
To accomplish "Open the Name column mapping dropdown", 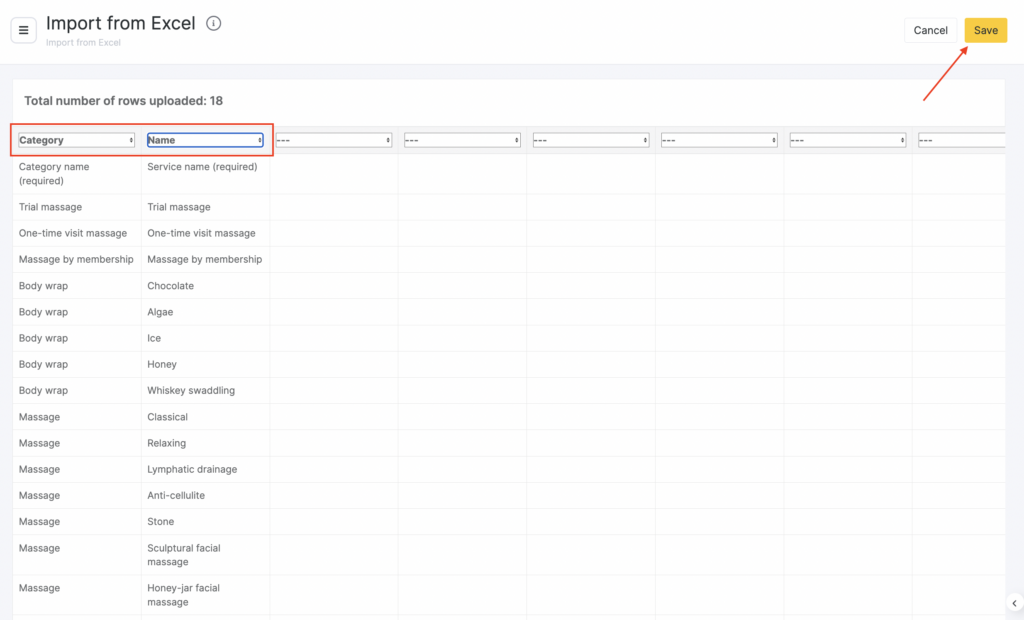I will coord(205,140).
